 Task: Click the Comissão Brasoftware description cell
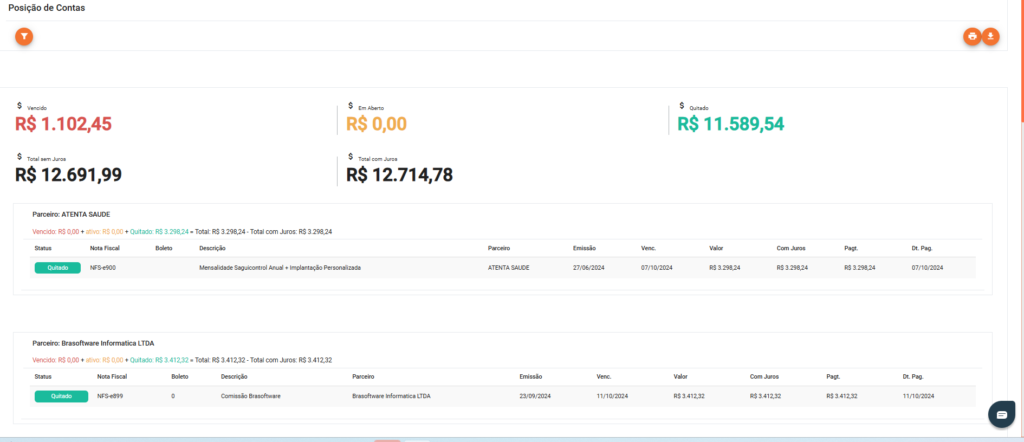click(x=251, y=396)
